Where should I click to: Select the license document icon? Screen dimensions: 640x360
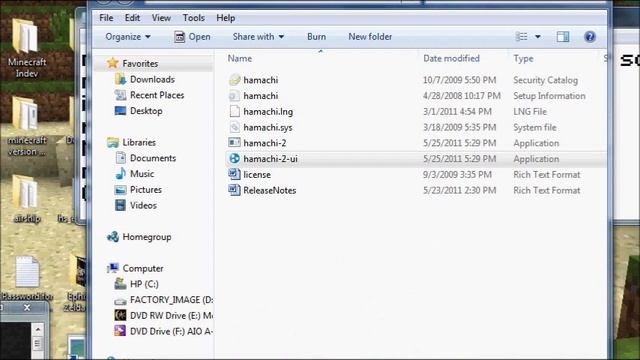click(x=234, y=174)
